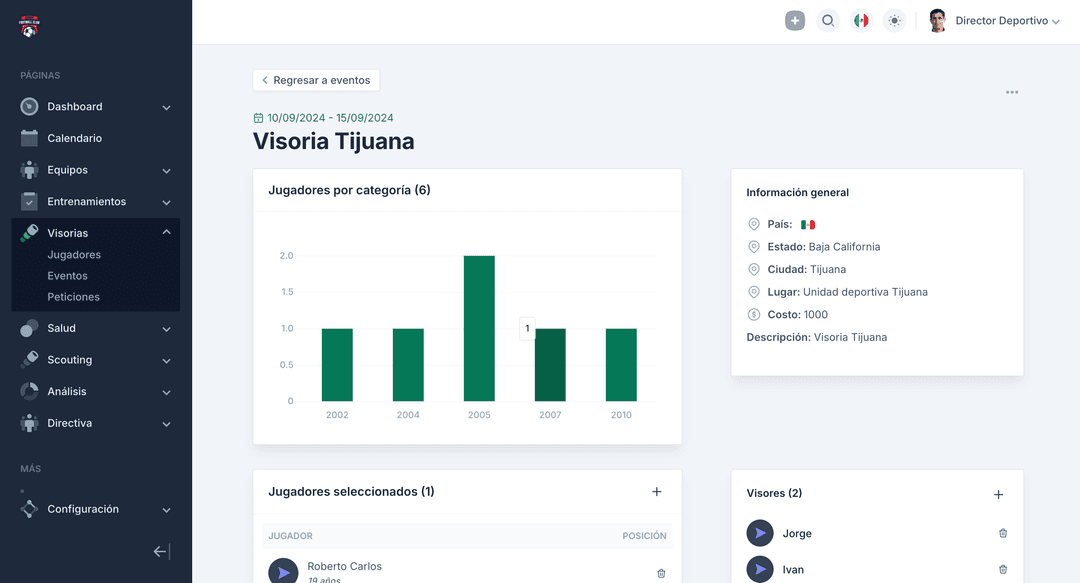Screen dimensions: 1080x583
Task: Open Roberto Carlos player link
Action: (344, 566)
